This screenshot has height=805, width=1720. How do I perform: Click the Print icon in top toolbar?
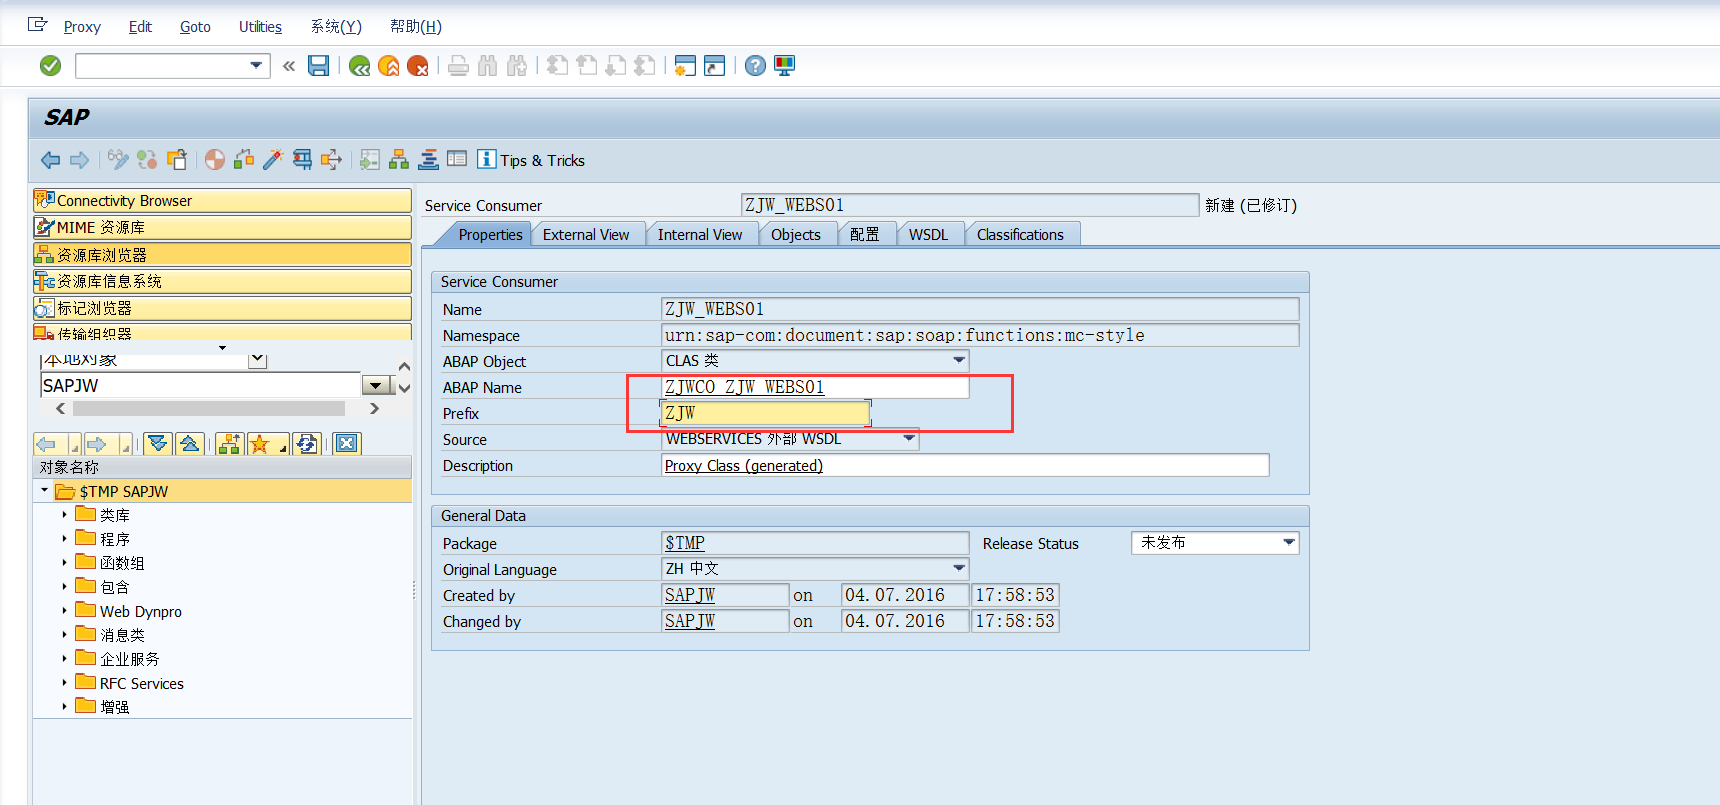point(458,66)
